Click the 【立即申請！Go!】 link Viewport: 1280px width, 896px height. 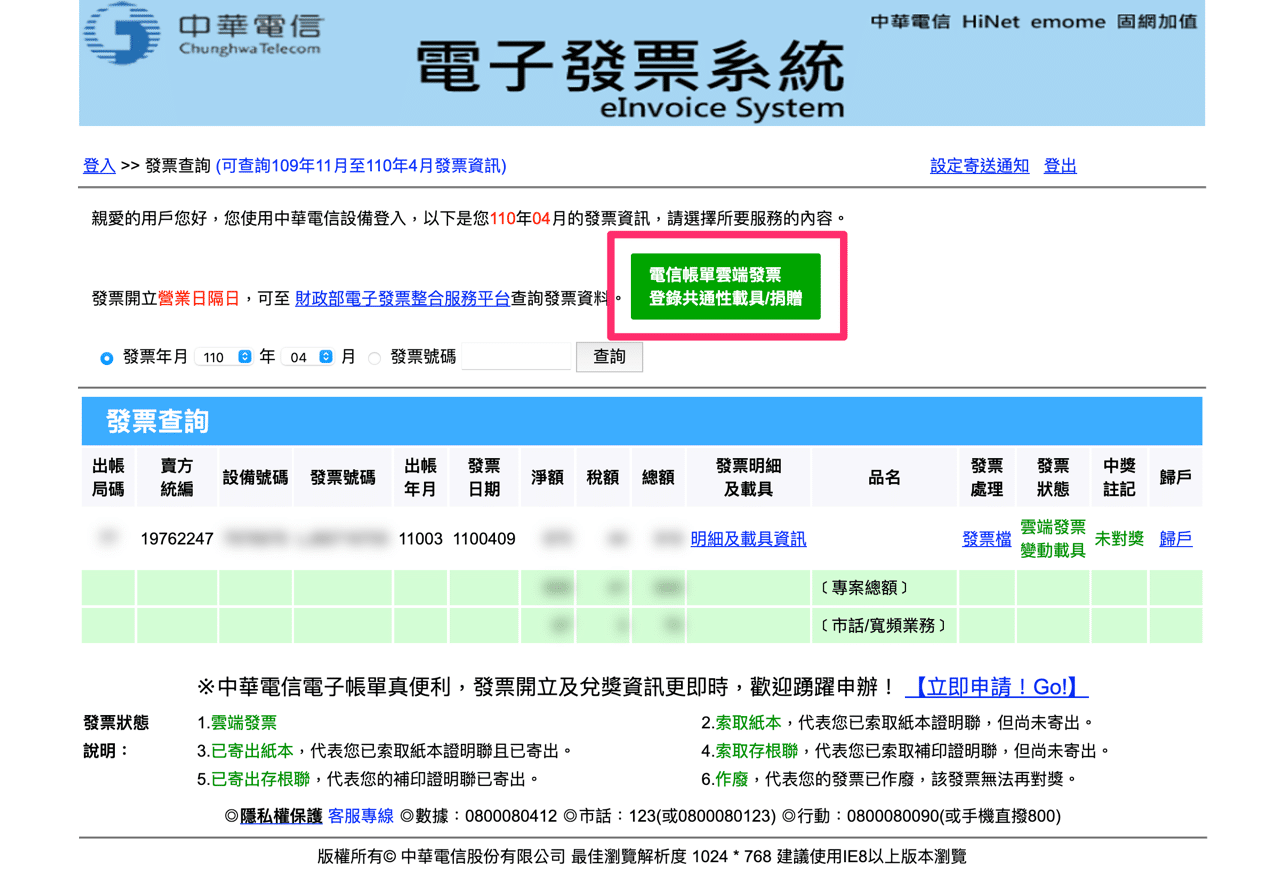pos(997,687)
